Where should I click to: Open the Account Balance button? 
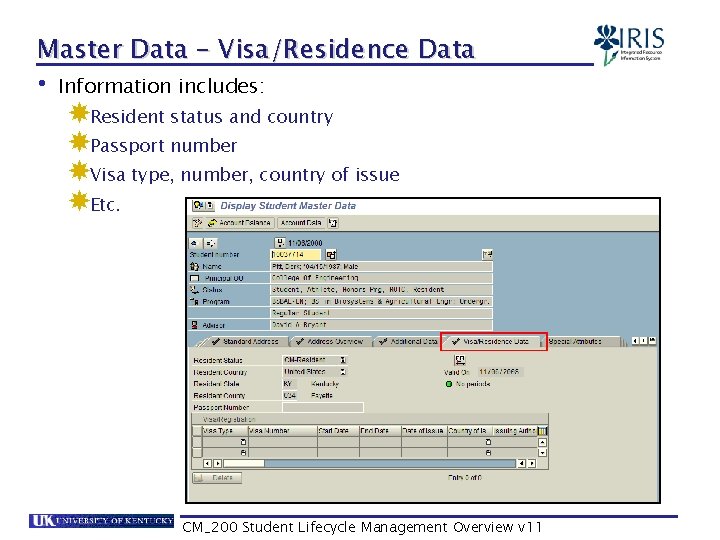click(239, 223)
